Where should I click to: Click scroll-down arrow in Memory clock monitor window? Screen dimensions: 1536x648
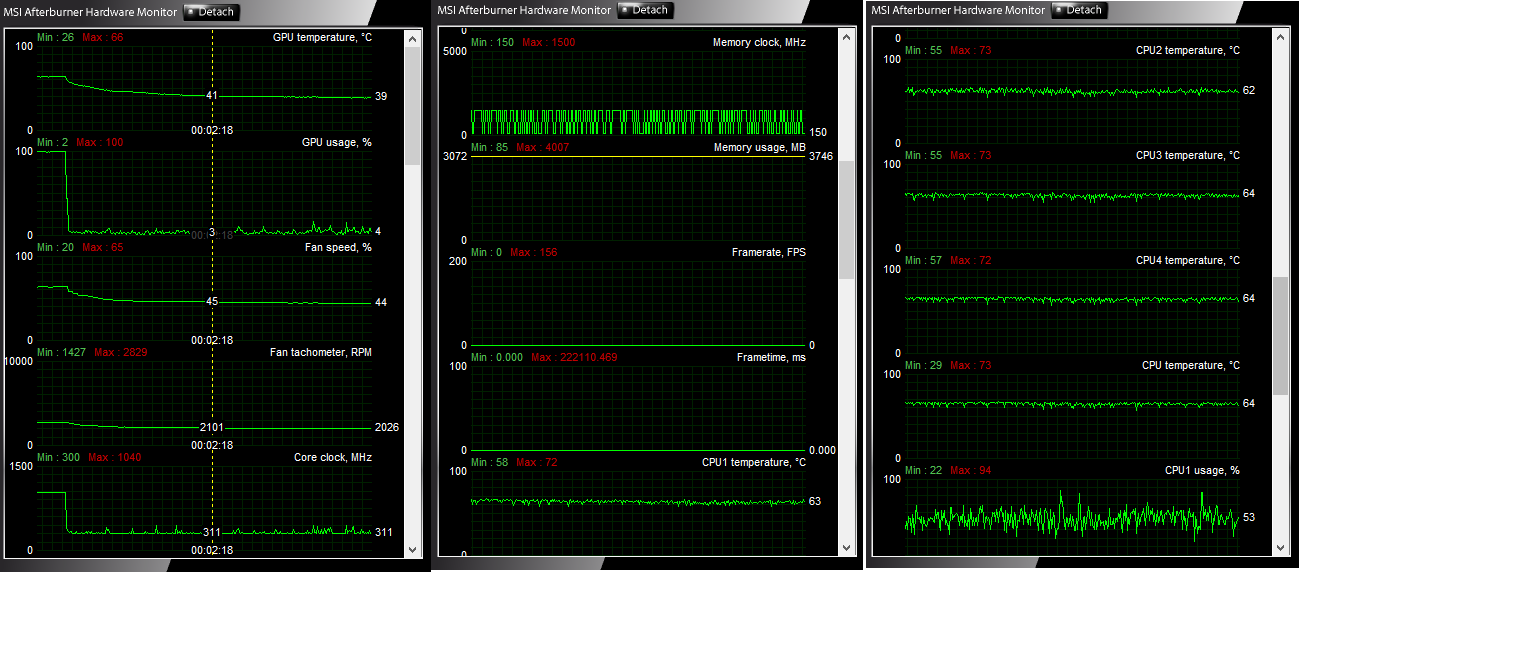[x=847, y=547]
